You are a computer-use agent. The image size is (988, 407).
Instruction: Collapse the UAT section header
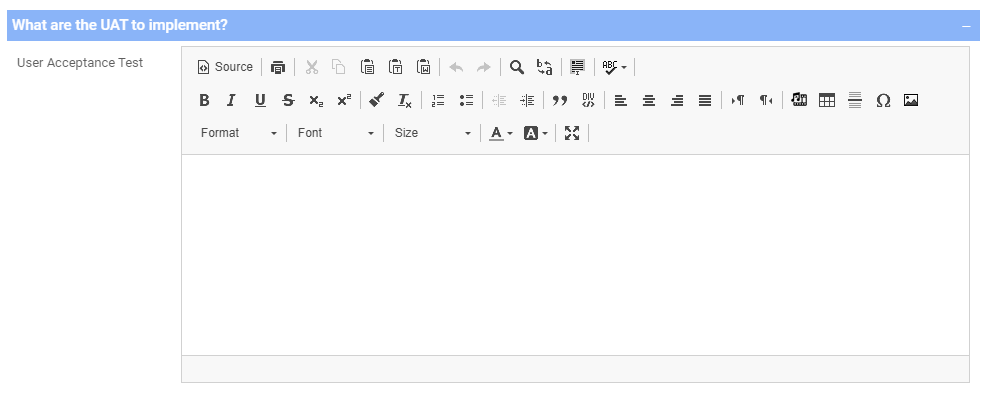pos(966,25)
